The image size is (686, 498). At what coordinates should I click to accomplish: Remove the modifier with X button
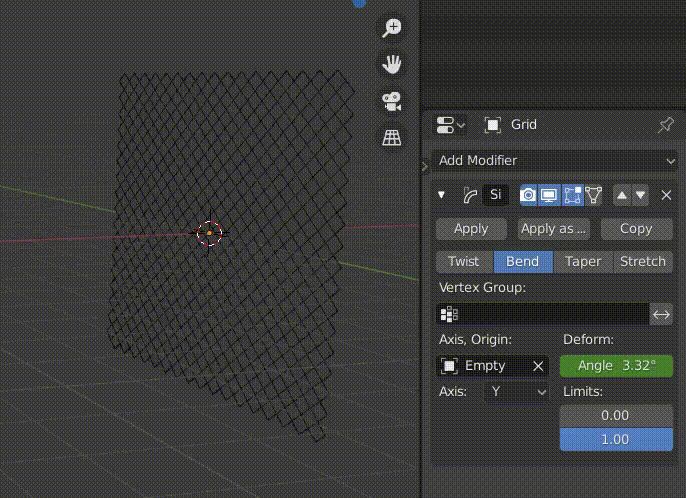tap(666, 195)
